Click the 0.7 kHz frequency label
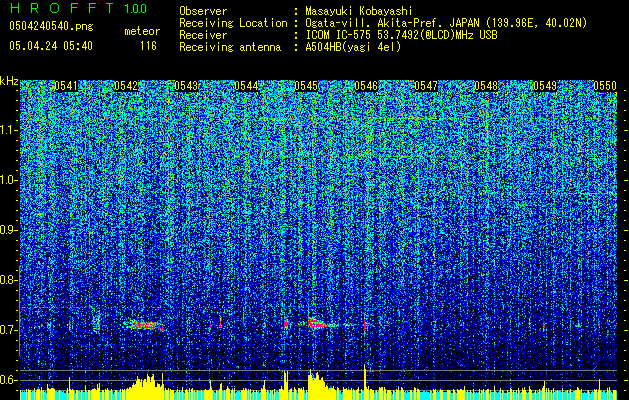Viewport: 629px width, 400px height. point(9,330)
